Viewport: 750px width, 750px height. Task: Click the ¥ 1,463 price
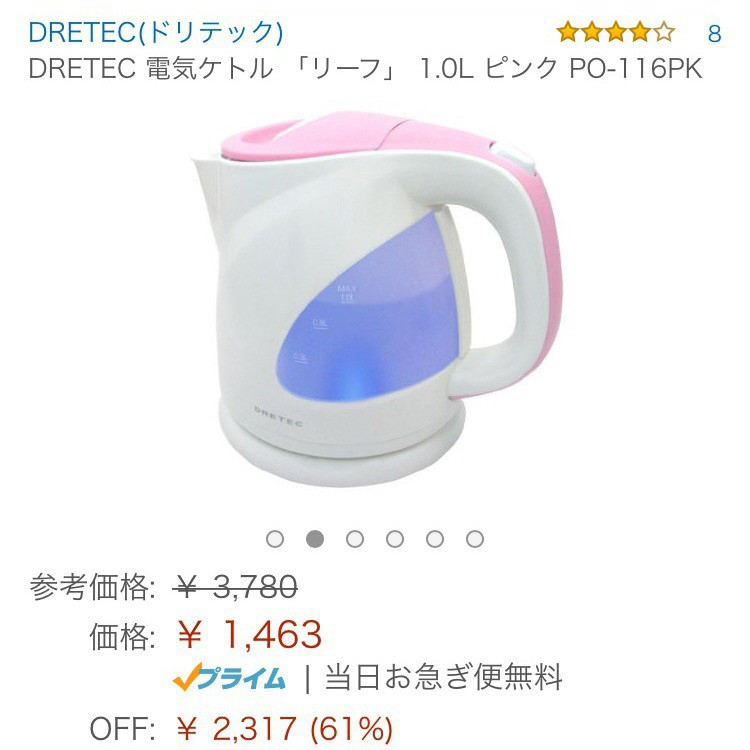click(x=249, y=635)
